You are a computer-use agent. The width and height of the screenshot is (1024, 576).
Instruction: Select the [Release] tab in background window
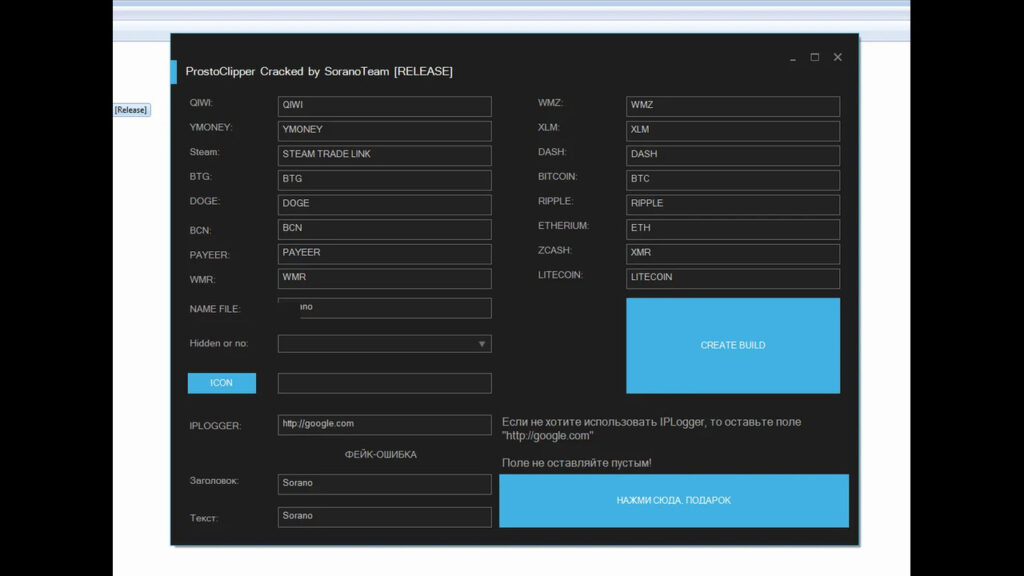click(x=131, y=110)
